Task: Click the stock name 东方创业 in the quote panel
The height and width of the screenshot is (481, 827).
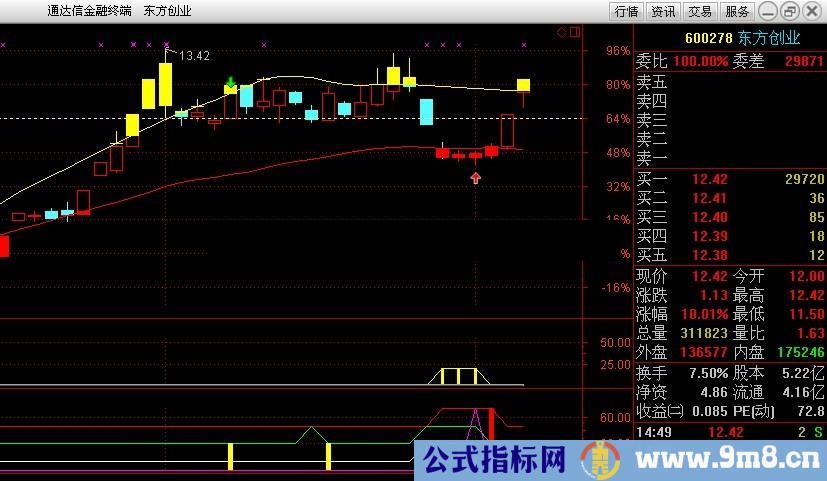Action: pos(768,38)
